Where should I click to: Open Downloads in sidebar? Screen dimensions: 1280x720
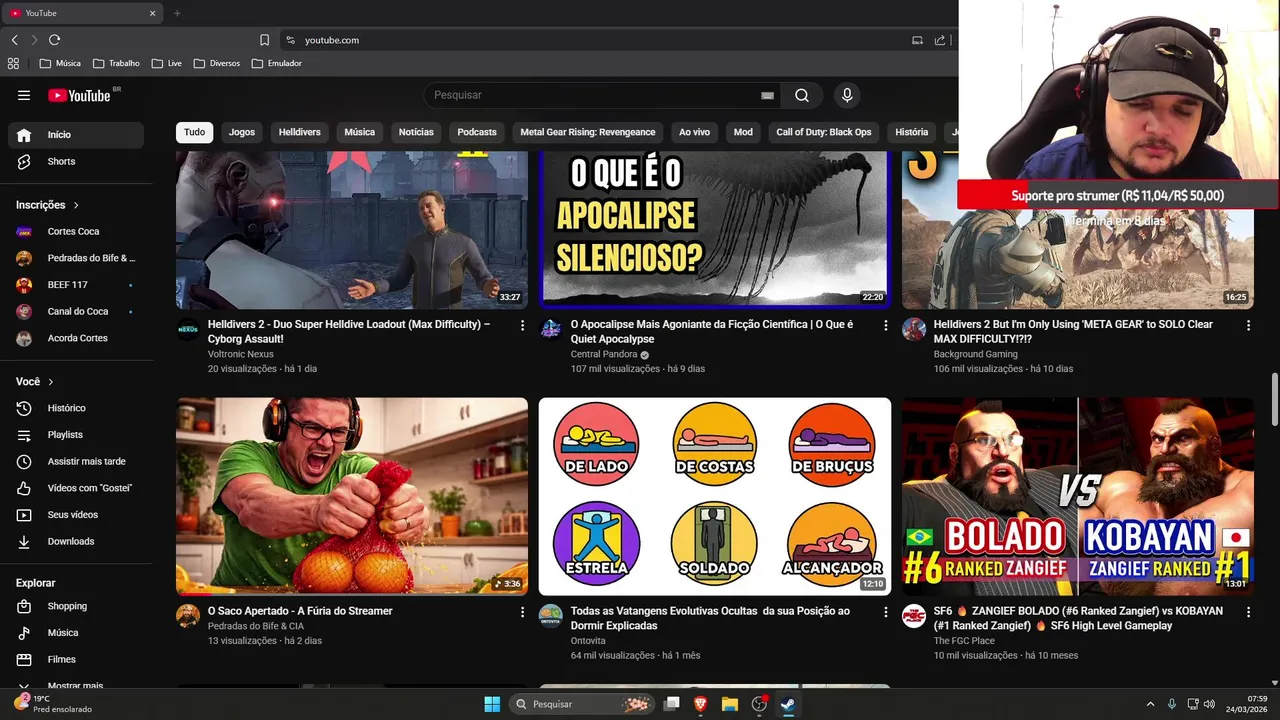[x=76, y=541]
